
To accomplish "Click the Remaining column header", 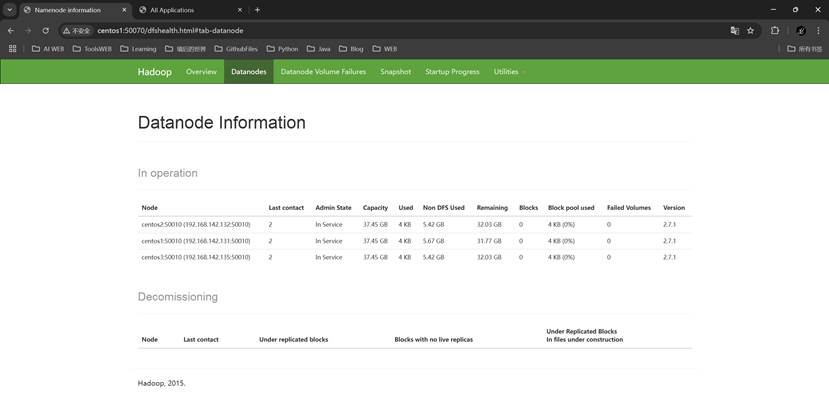I will [492, 208].
